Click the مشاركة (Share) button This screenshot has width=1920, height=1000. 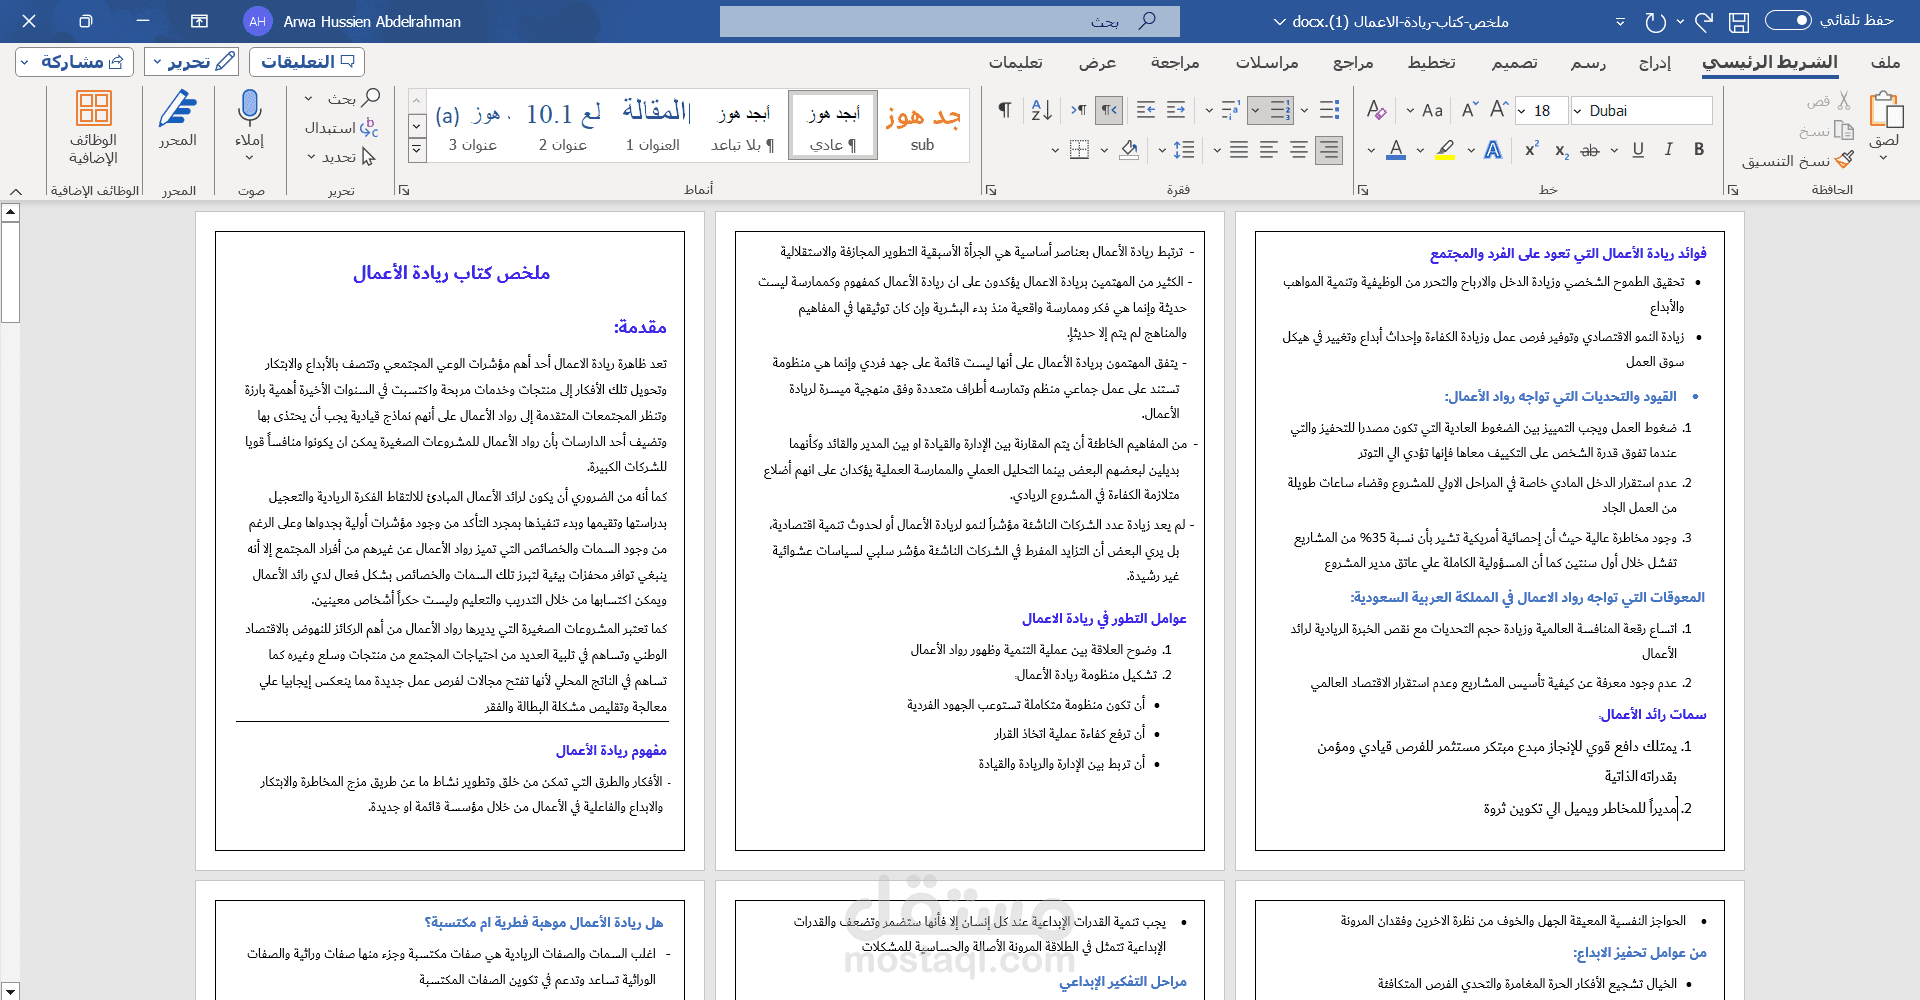[76, 62]
